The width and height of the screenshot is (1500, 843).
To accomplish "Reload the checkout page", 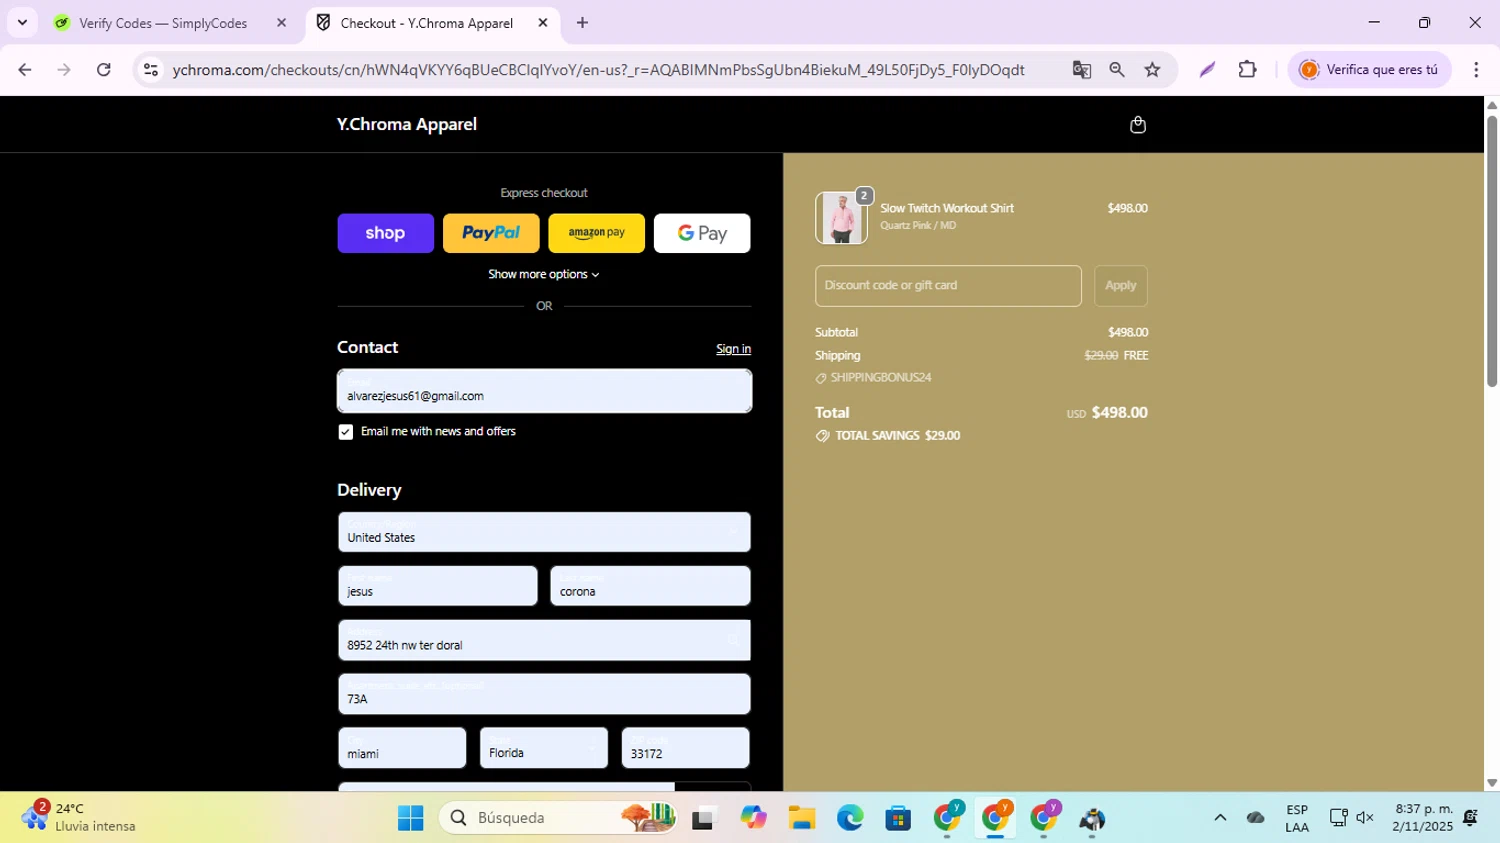I will tap(104, 70).
